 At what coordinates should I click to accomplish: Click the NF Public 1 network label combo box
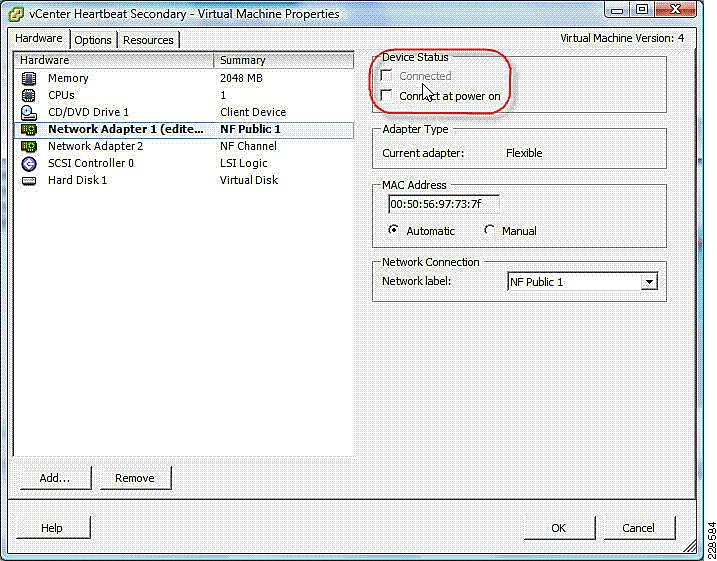pos(582,282)
